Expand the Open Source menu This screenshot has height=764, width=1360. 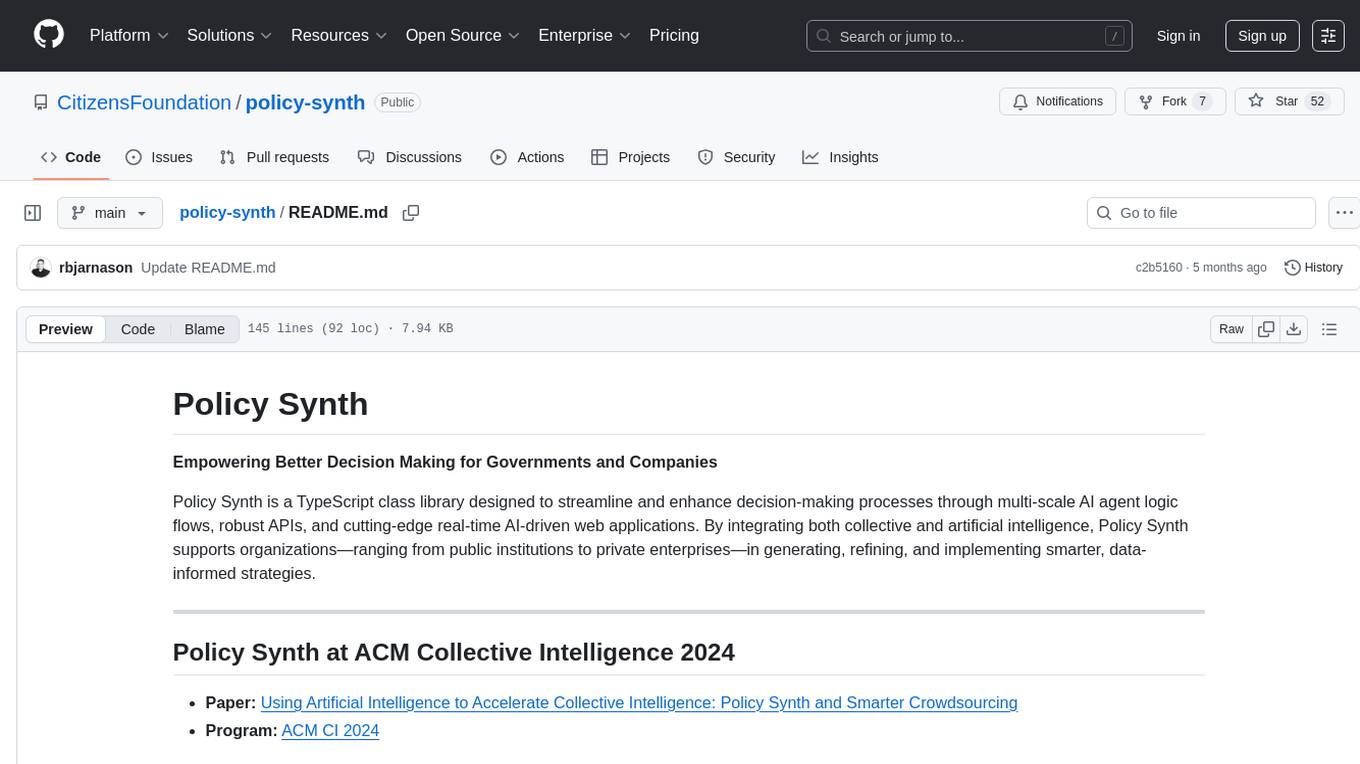point(462,35)
